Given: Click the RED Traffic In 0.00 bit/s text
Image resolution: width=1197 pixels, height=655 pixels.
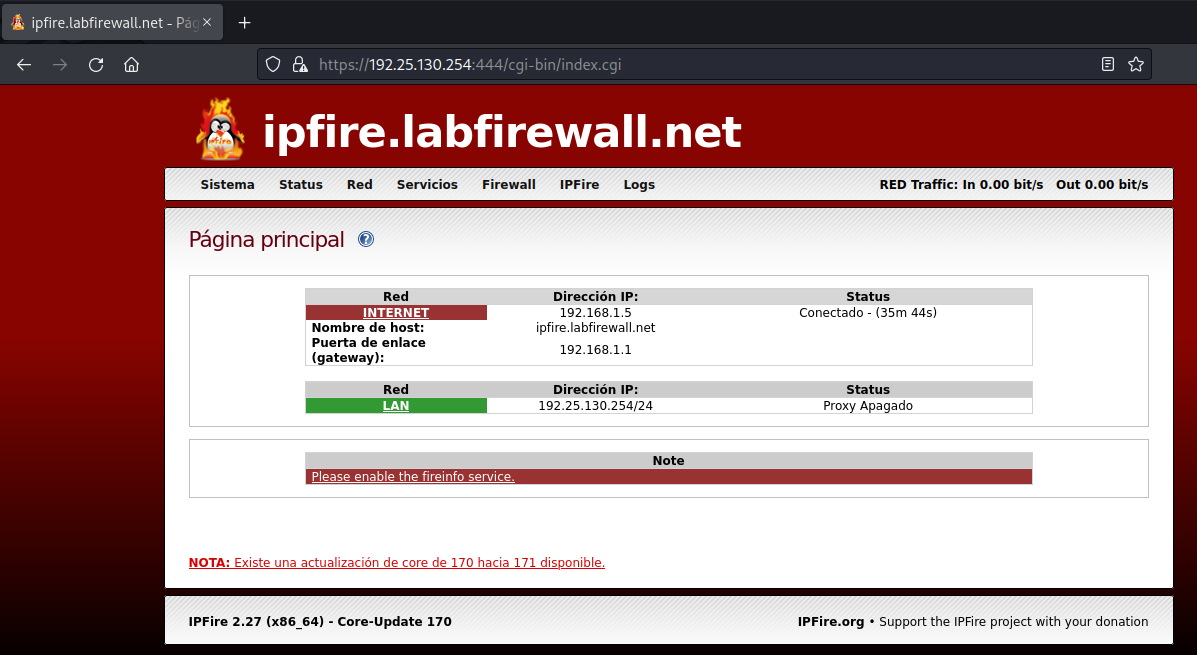Looking at the screenshot, I should [961, 185].
